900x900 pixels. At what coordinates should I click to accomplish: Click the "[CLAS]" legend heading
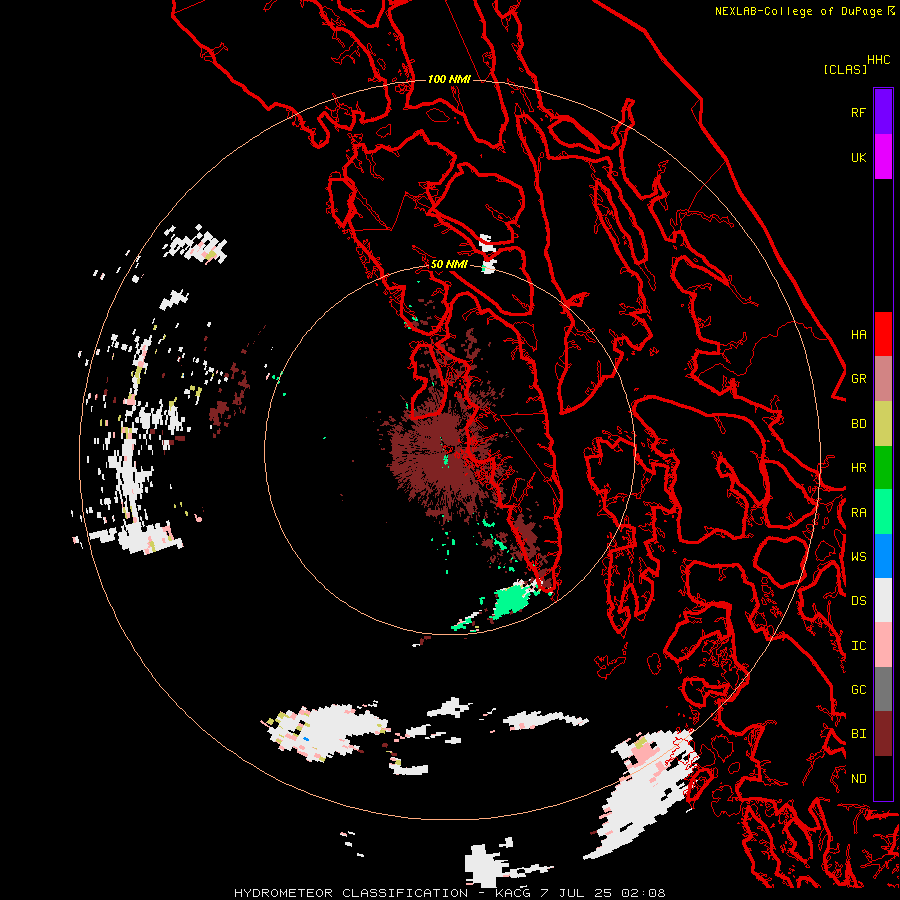[x=845, y=69]
